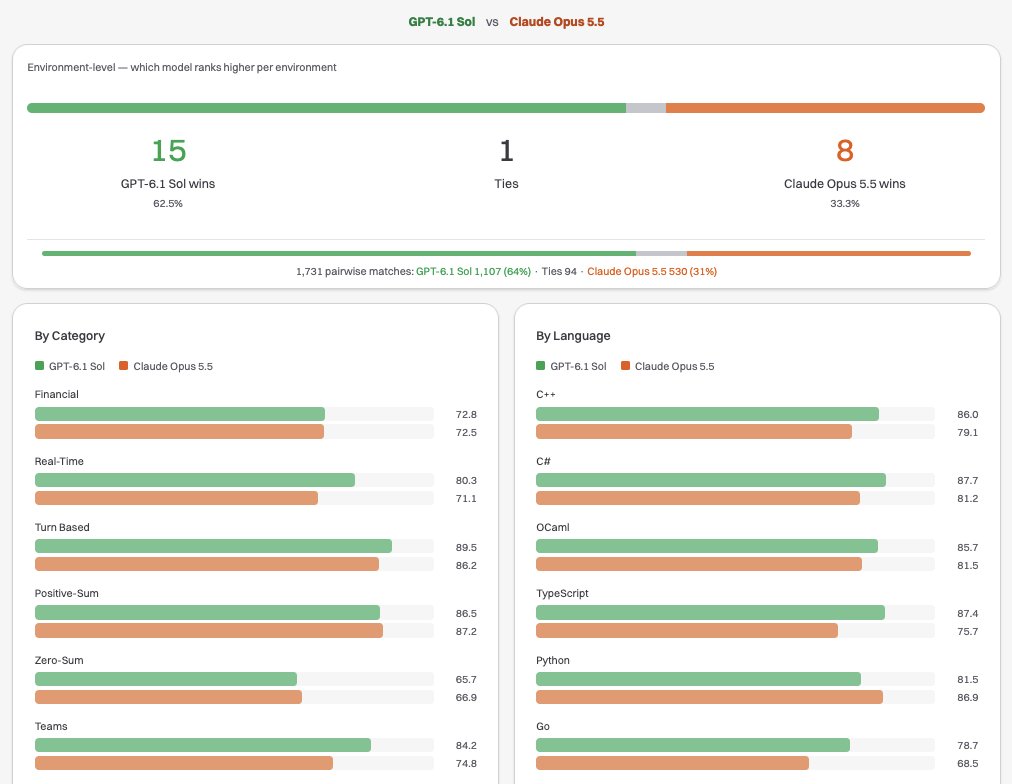
Task: Click the Zero-Sum value 66.9
Action: pos(466,698)
